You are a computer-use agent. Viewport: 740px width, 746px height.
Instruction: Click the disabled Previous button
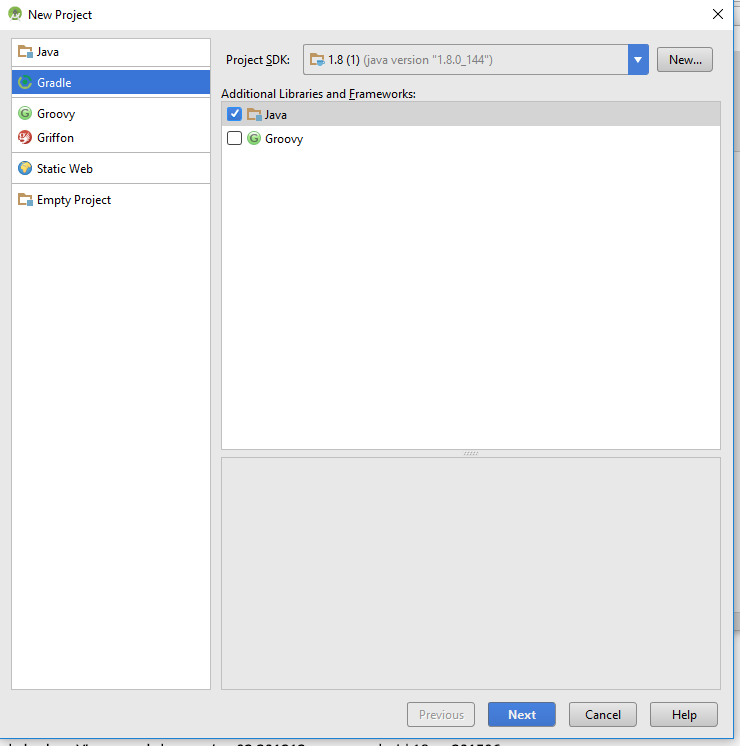pyautogui.click(x=441, y=714)
